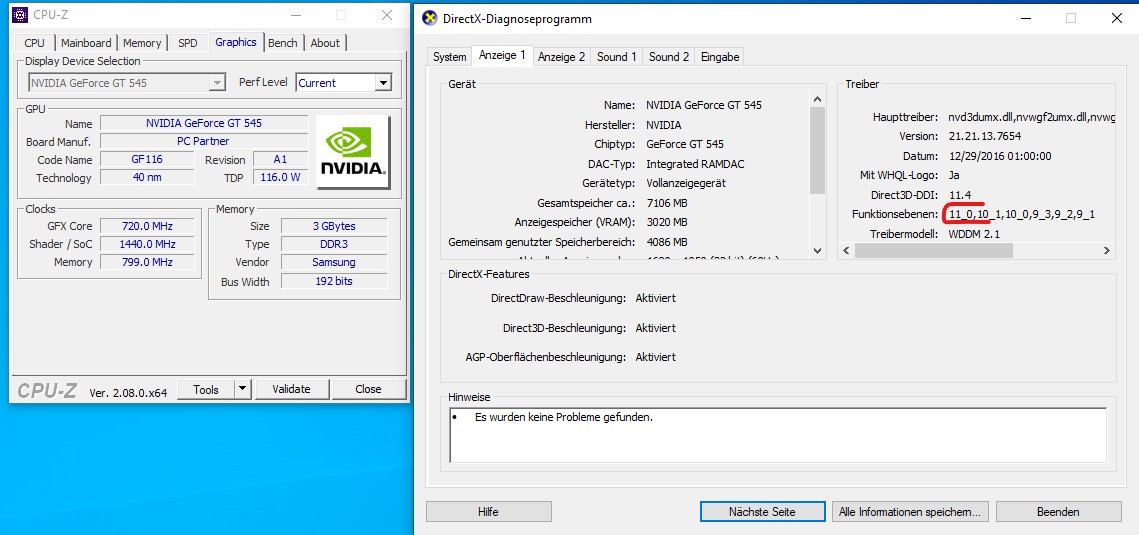
Task: Open the Bench tab in CPU-Z
Action: tap(283, 43)
